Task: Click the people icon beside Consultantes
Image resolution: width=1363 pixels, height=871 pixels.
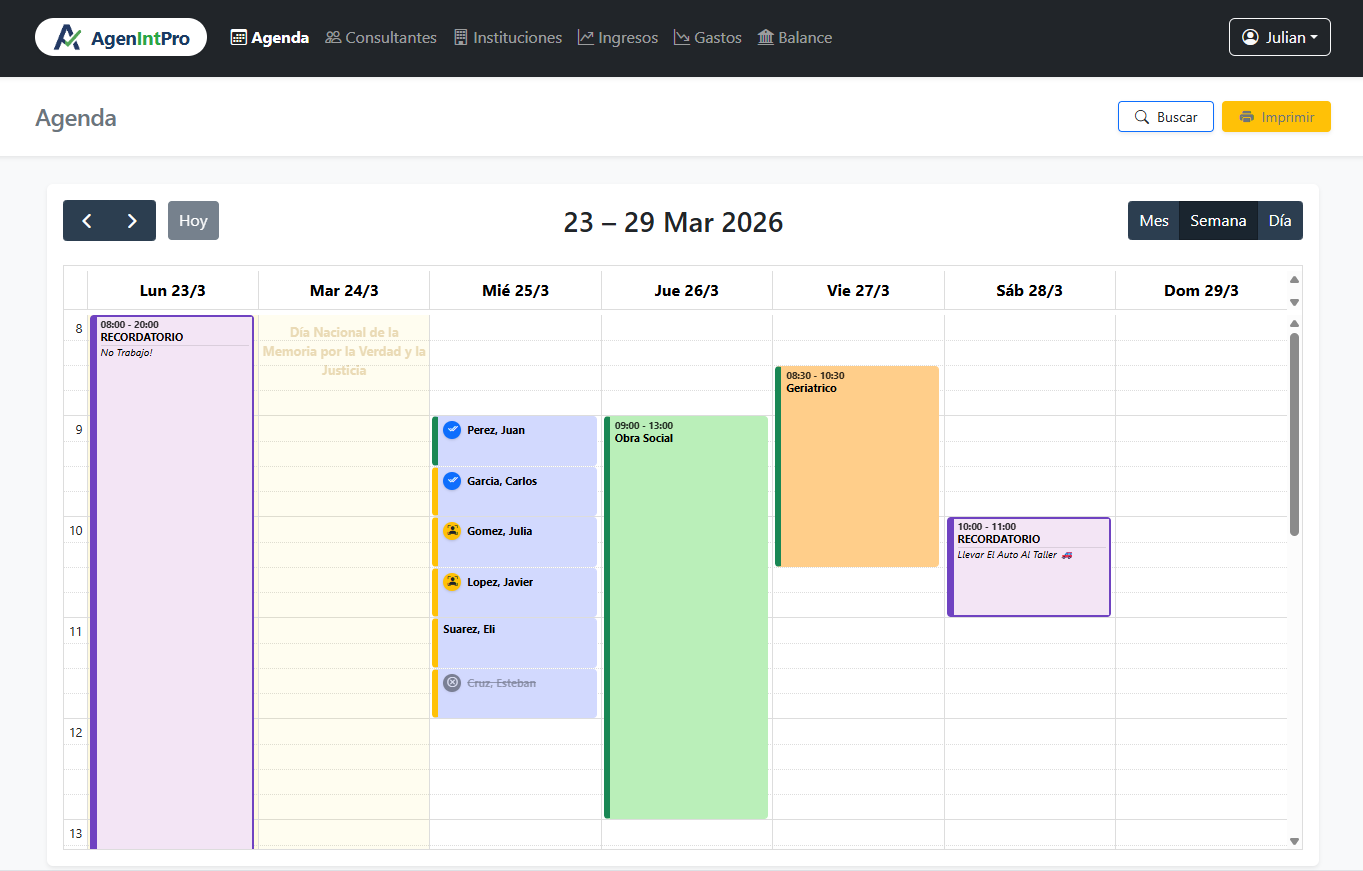Action: (331, 37)
